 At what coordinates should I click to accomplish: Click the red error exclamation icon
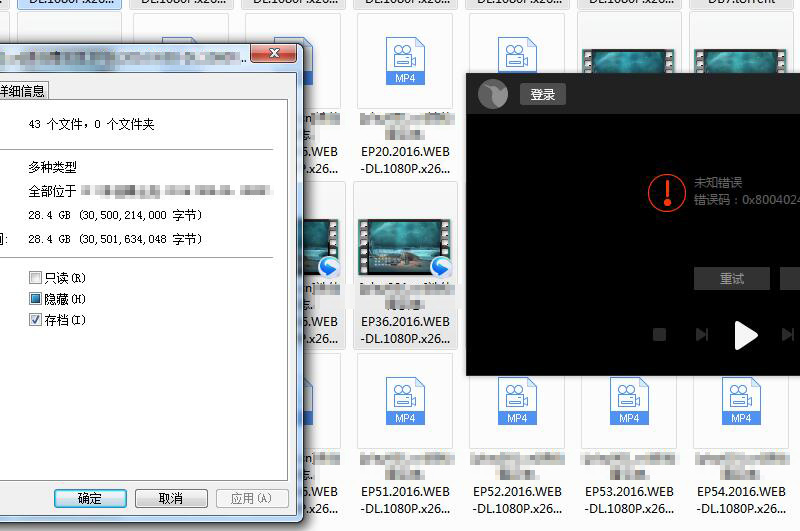pos(667,193)
